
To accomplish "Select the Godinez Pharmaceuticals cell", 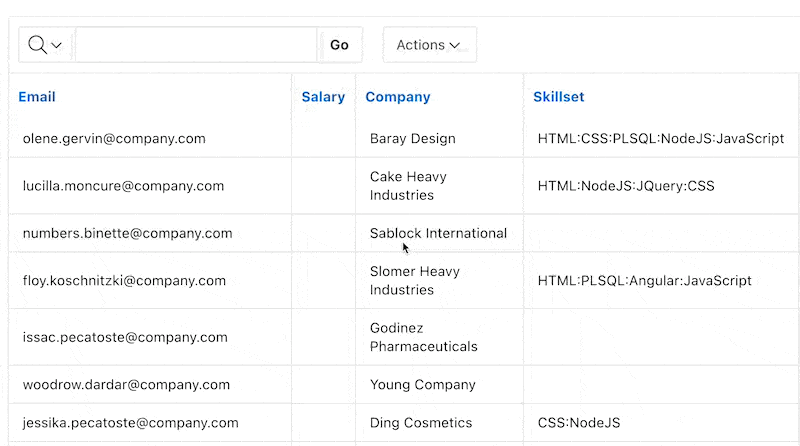I will tap(423, 337).
